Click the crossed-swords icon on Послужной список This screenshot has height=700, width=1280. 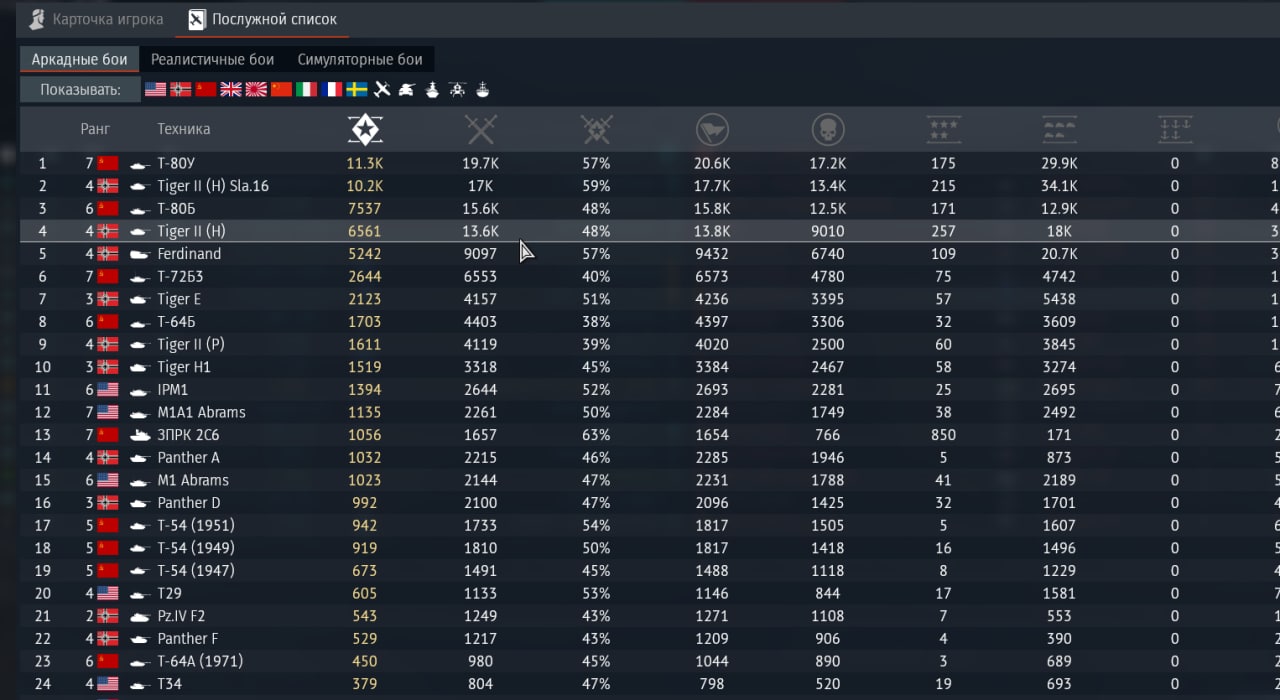tap(198, 19)
